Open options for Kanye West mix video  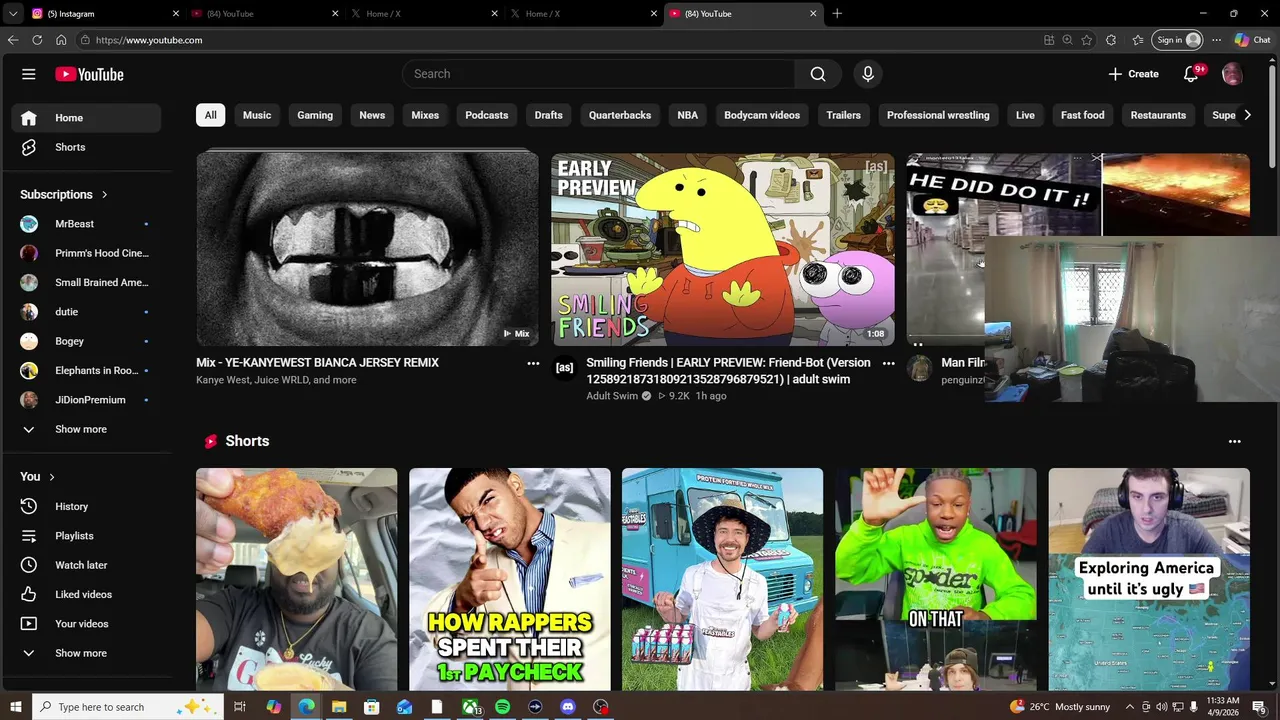point(533,364)
